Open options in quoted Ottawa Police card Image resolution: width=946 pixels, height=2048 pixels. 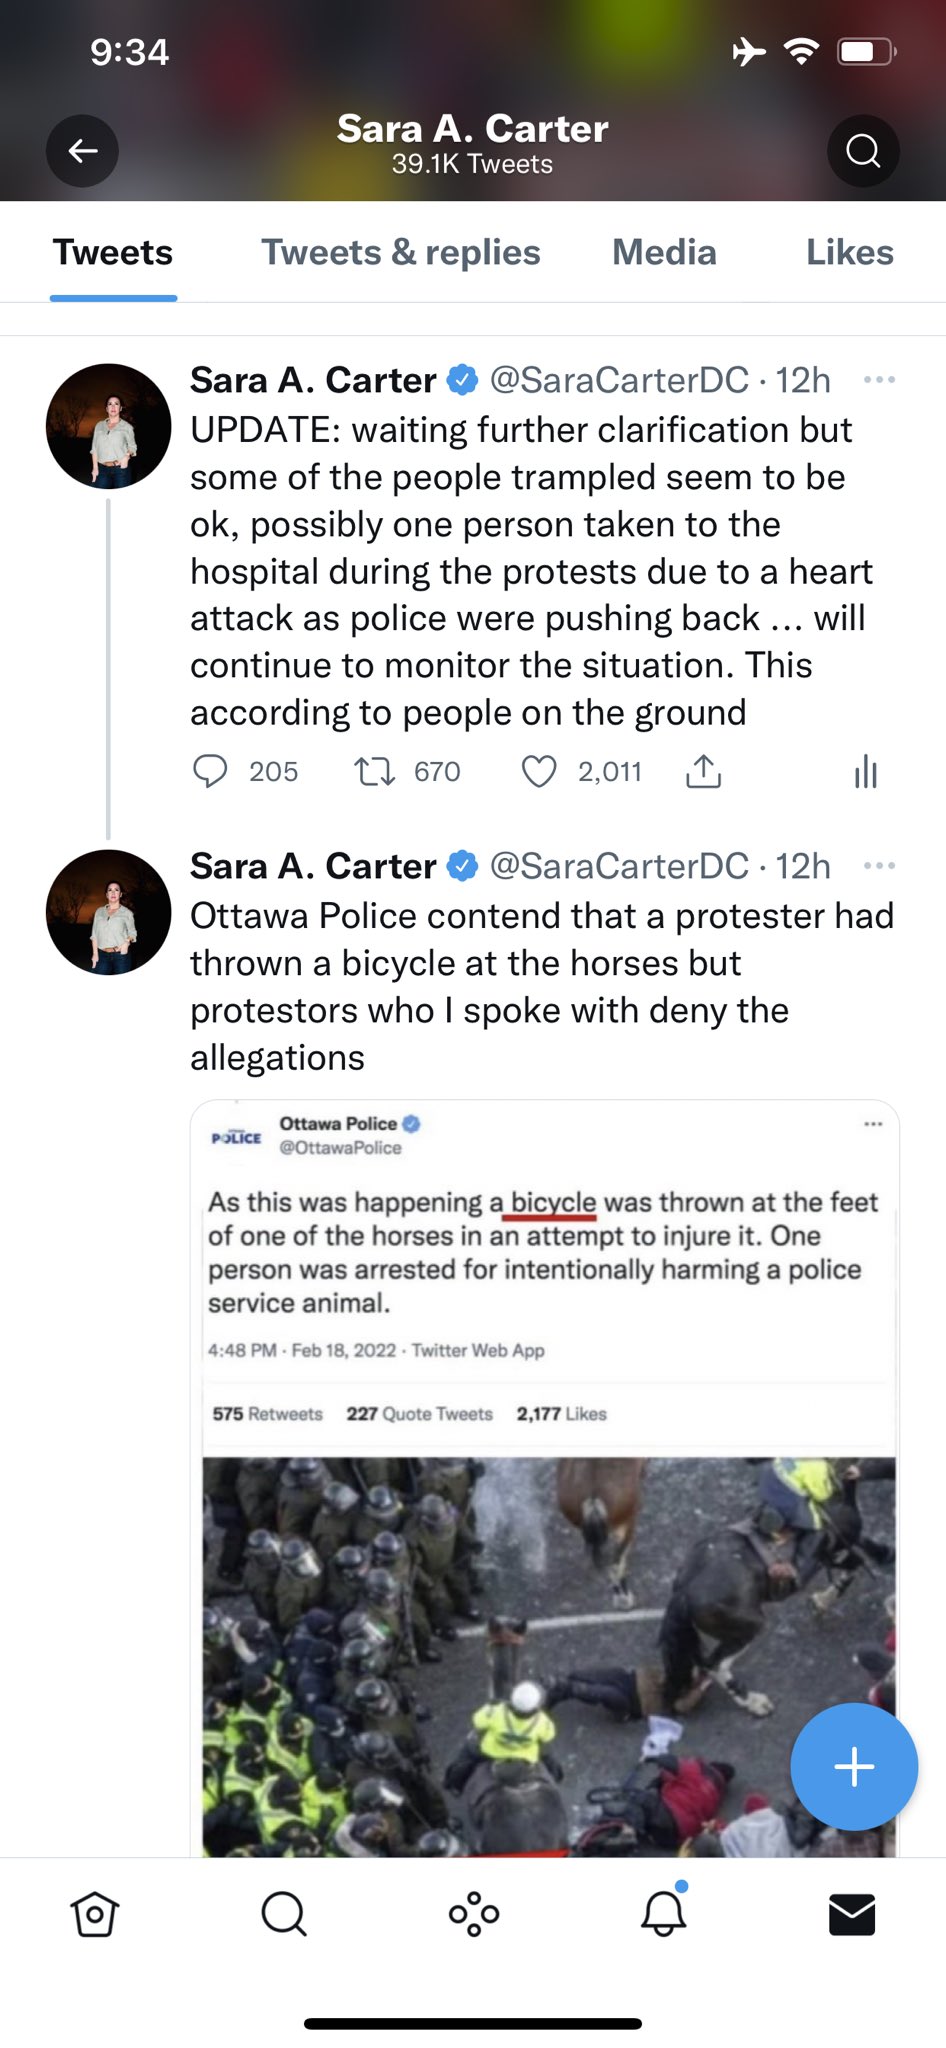873,1124
